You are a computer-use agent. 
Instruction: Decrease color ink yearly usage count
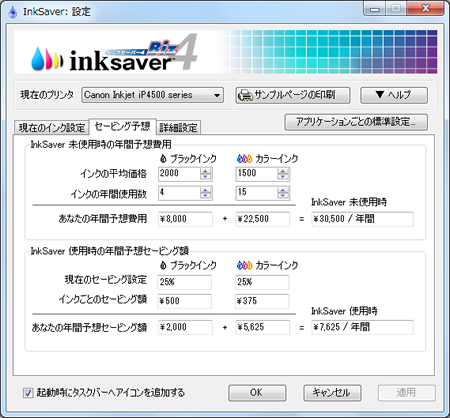click(283, 196)
